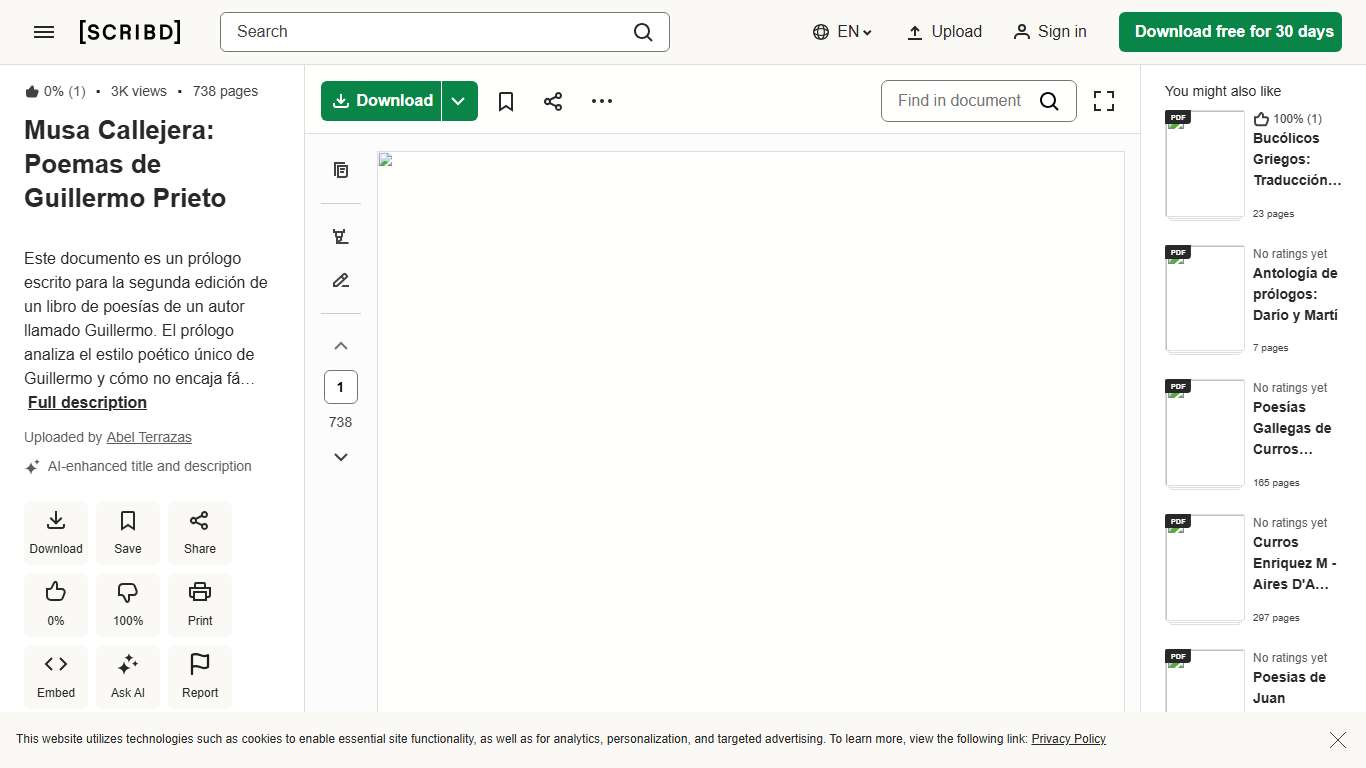Click the bookmark icon in document toolbar
The image size is (1366, 768).
tap(506, 101)
